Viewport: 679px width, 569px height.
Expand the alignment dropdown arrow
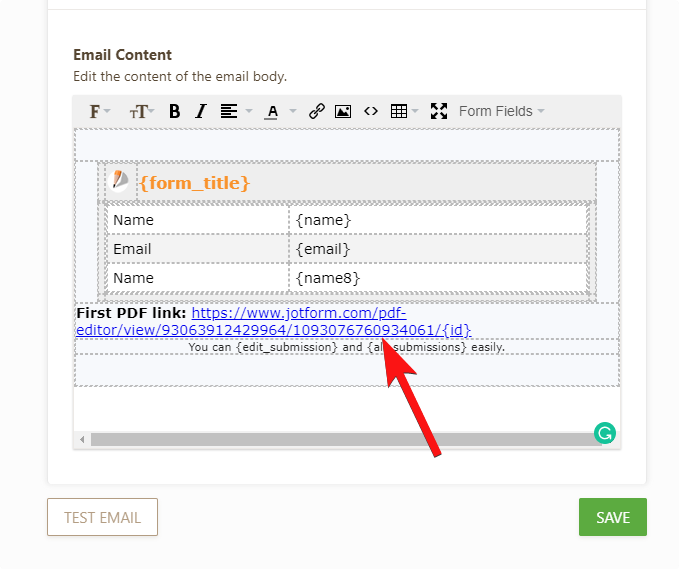click(x=249, y=111)
